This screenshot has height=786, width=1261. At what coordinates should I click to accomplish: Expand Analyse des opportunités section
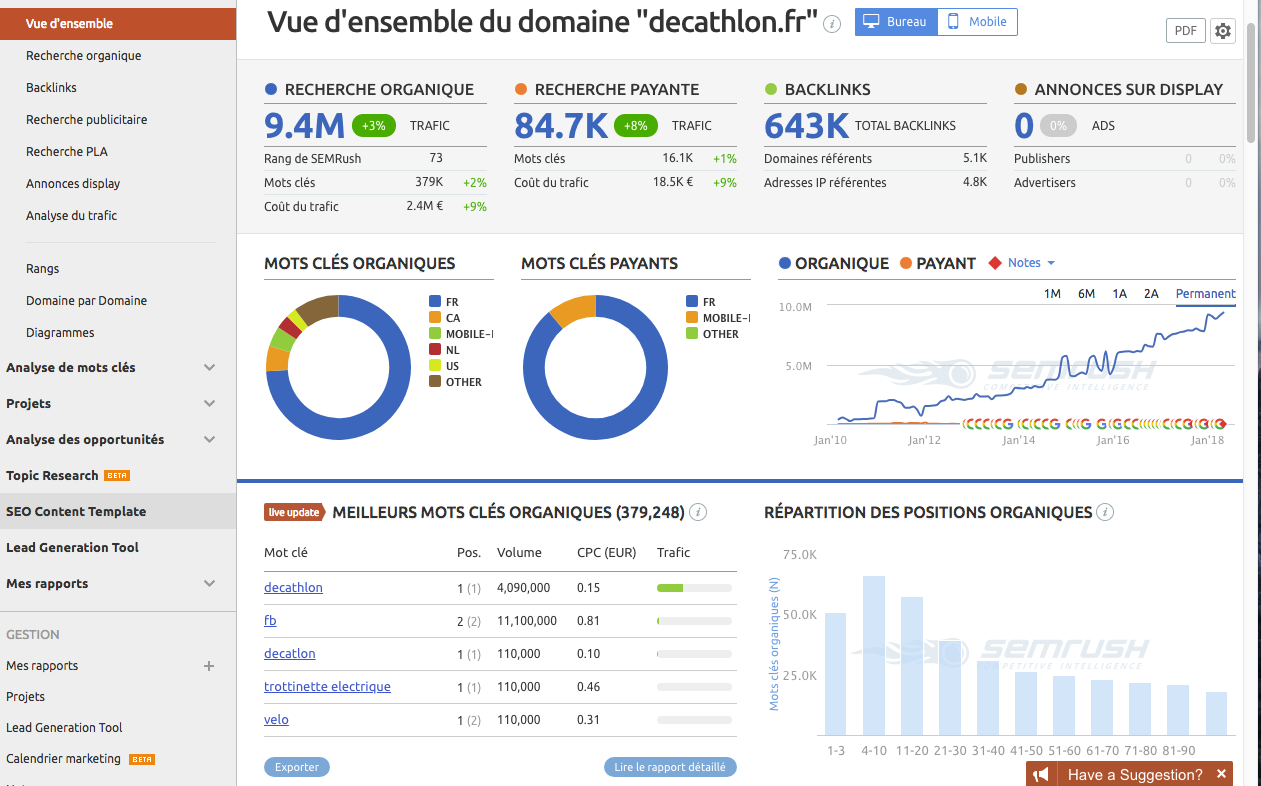click(x=209, y=440)
